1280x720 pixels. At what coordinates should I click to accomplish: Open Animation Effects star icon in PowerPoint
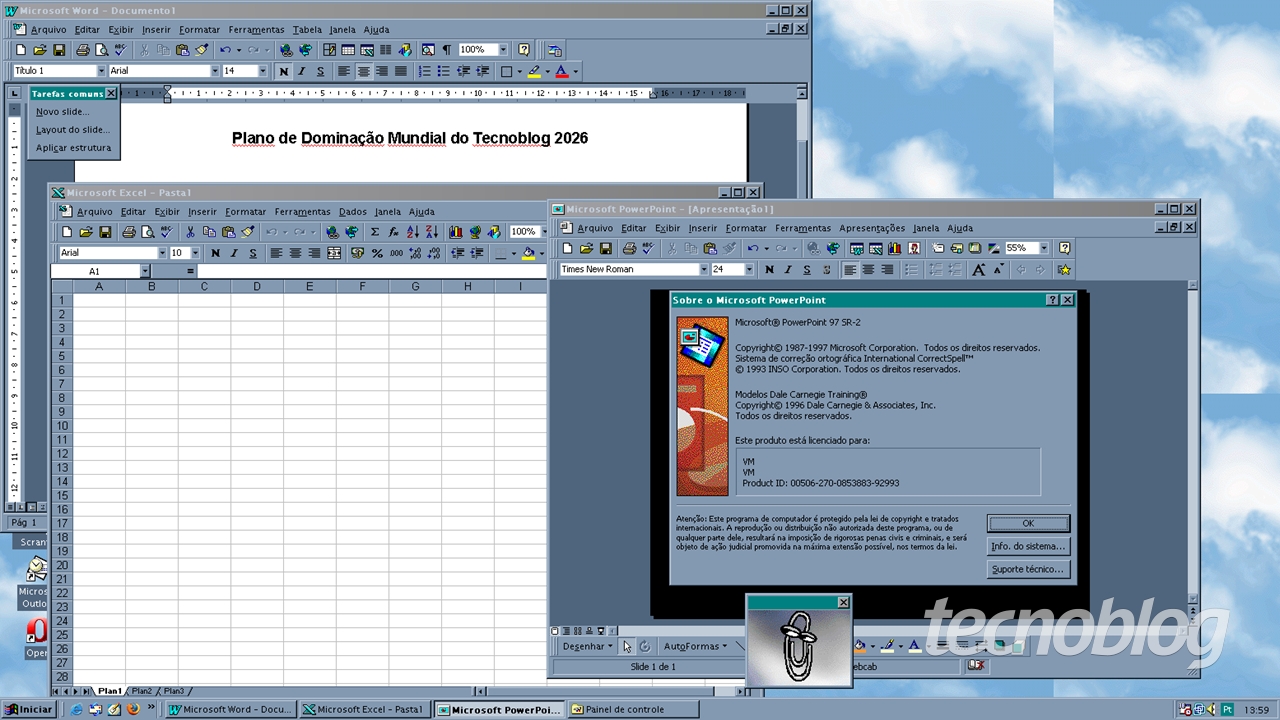1064,270
